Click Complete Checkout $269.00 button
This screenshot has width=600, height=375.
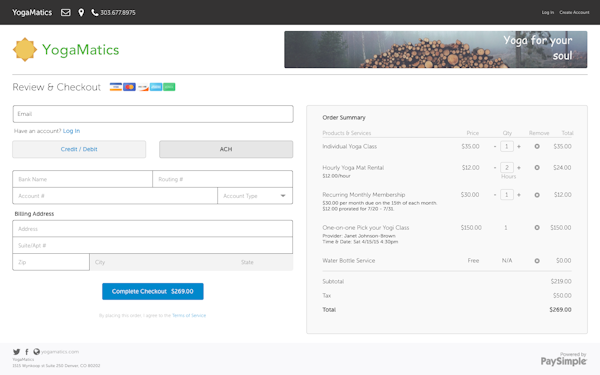coord(153,292)
